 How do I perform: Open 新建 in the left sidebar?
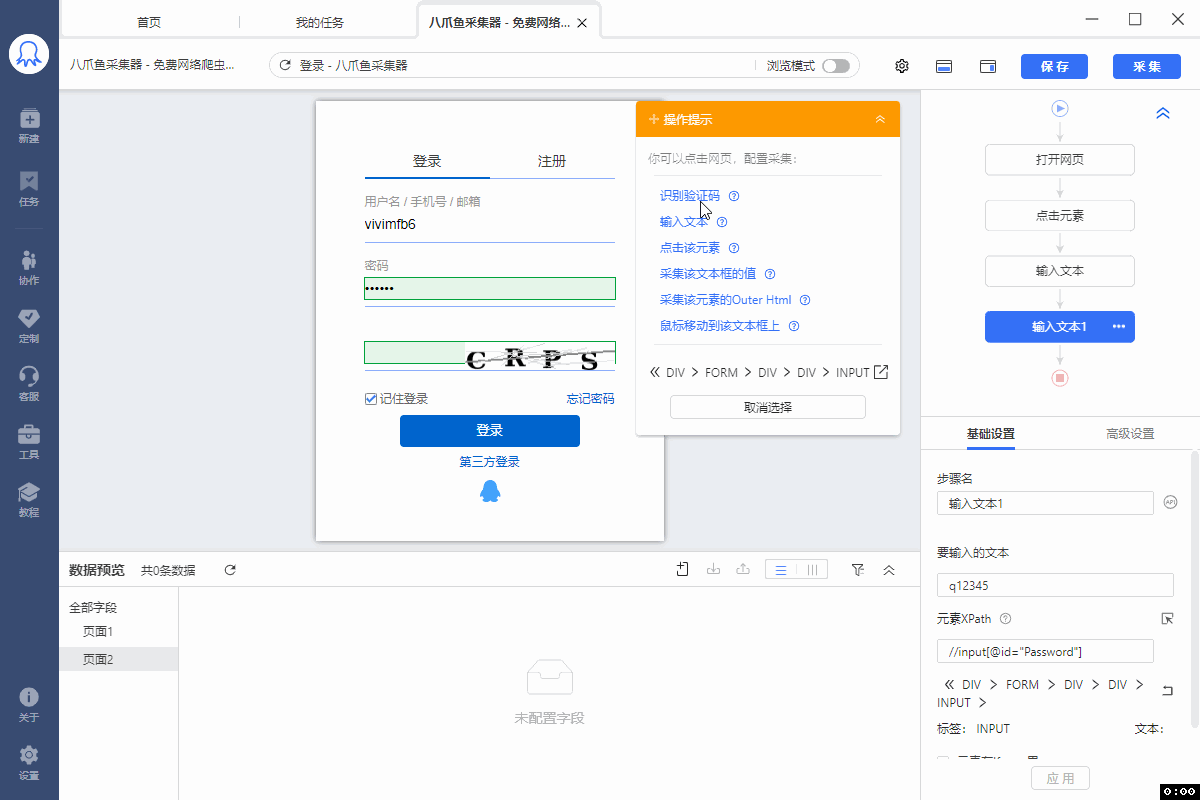[29, 126]
